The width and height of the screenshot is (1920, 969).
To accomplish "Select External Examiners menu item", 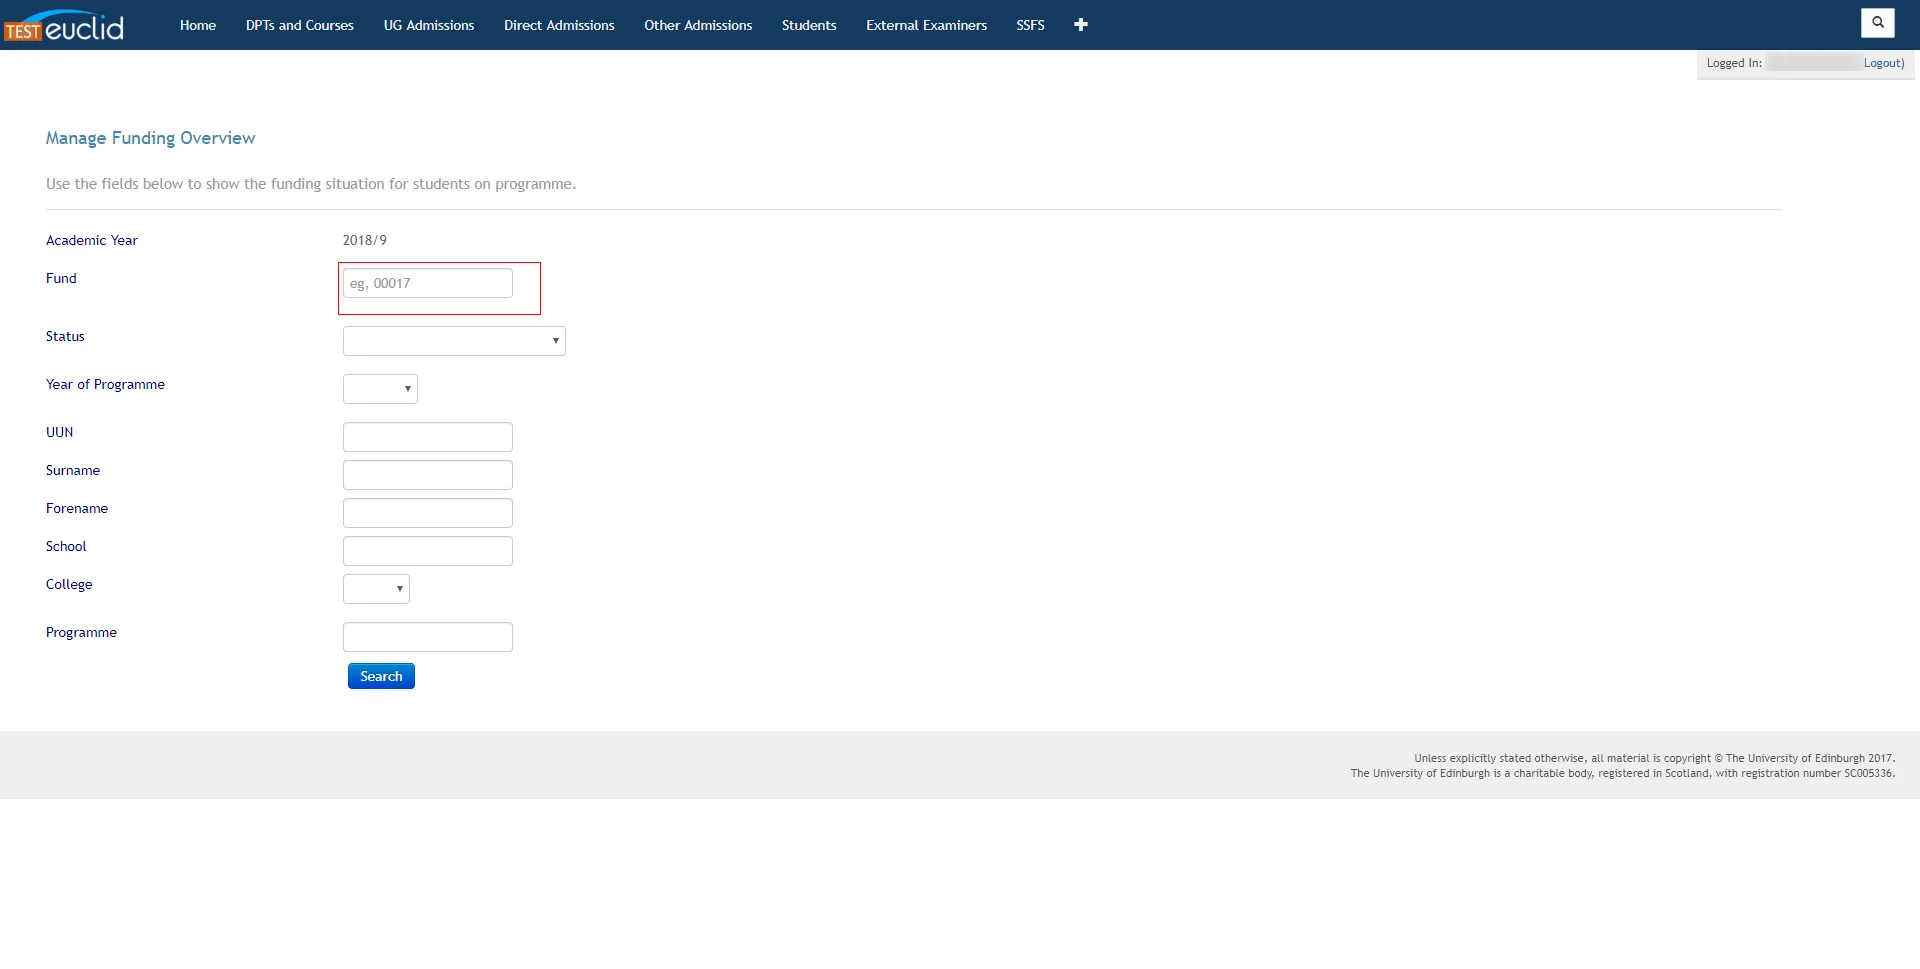I will coord(926,25).
